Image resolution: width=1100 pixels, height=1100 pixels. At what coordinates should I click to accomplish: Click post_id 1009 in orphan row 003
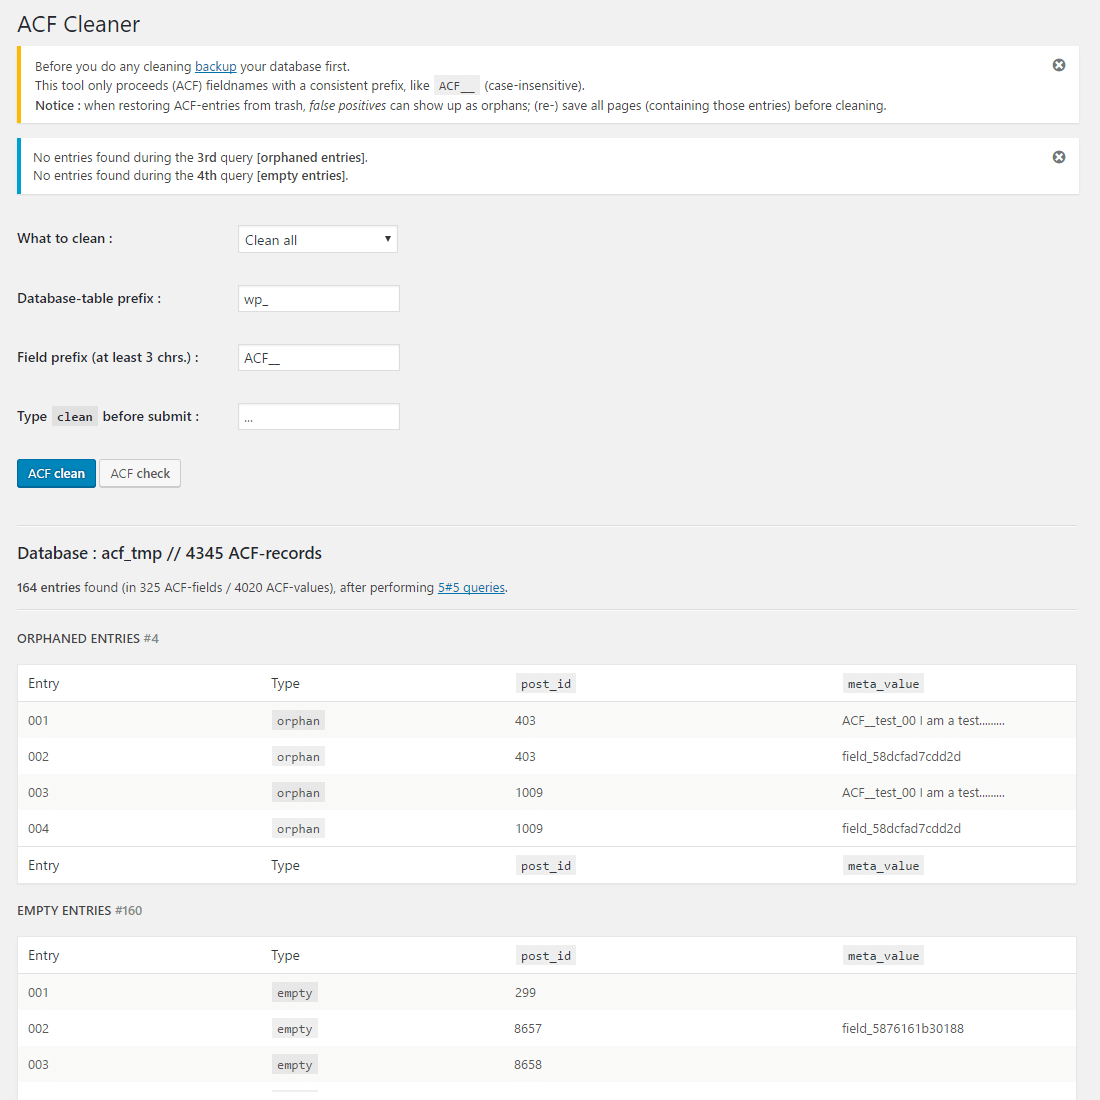tap(529, 793)
